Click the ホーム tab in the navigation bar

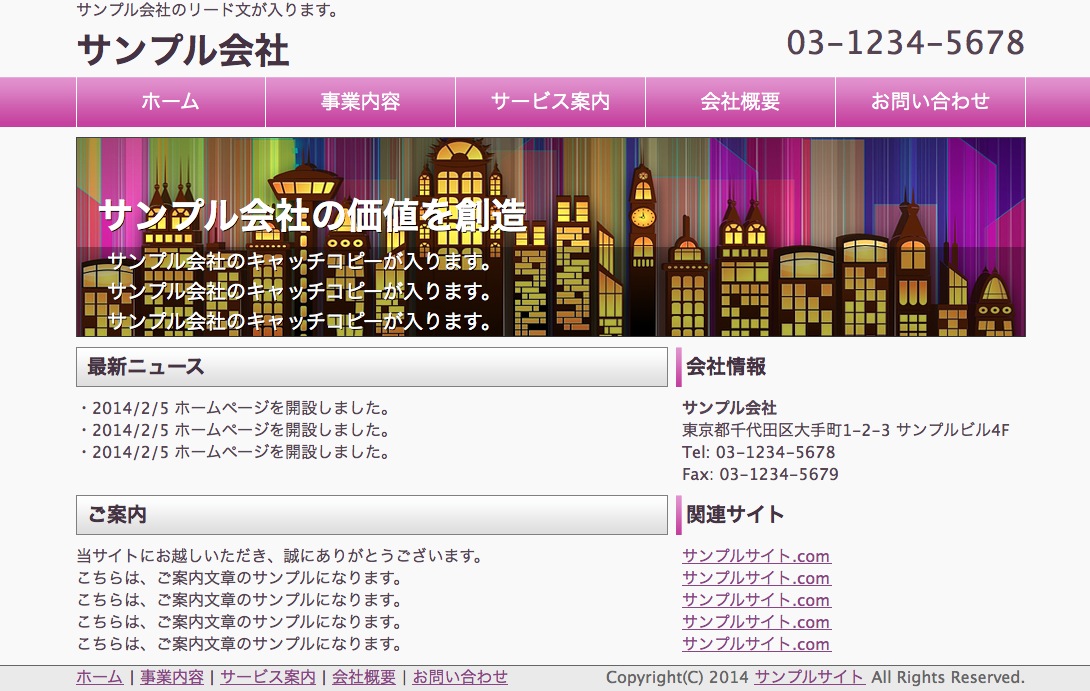(171, 102)
